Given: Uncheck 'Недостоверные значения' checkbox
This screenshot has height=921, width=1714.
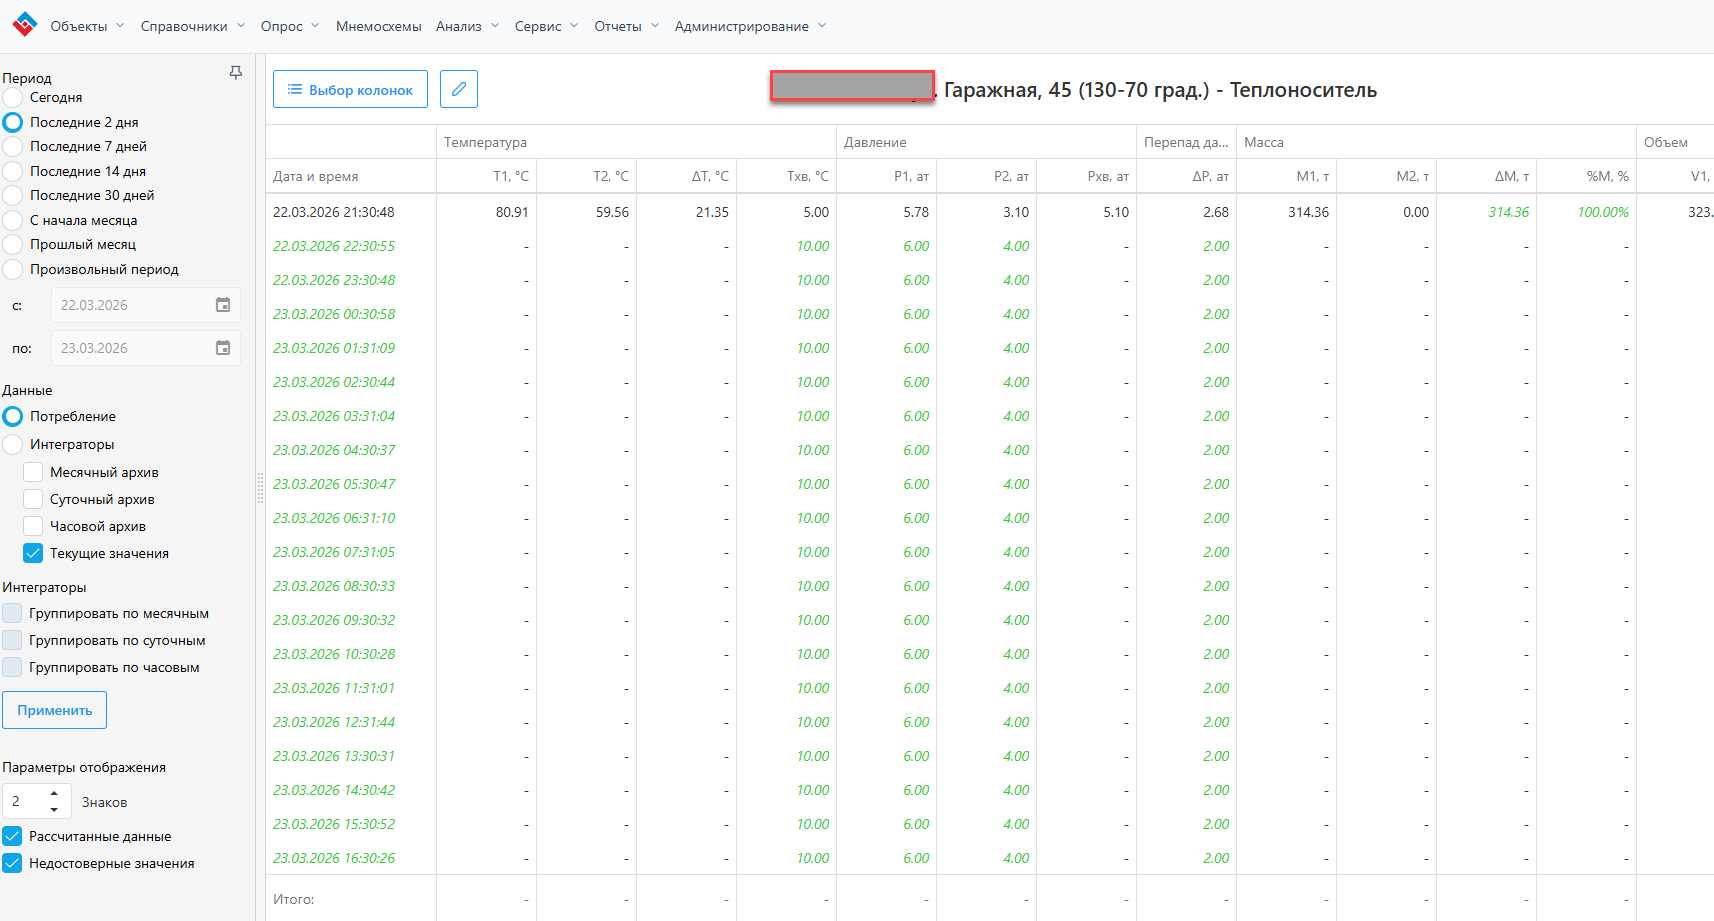Looking at the screenshot, I should [x=13, y=863].
